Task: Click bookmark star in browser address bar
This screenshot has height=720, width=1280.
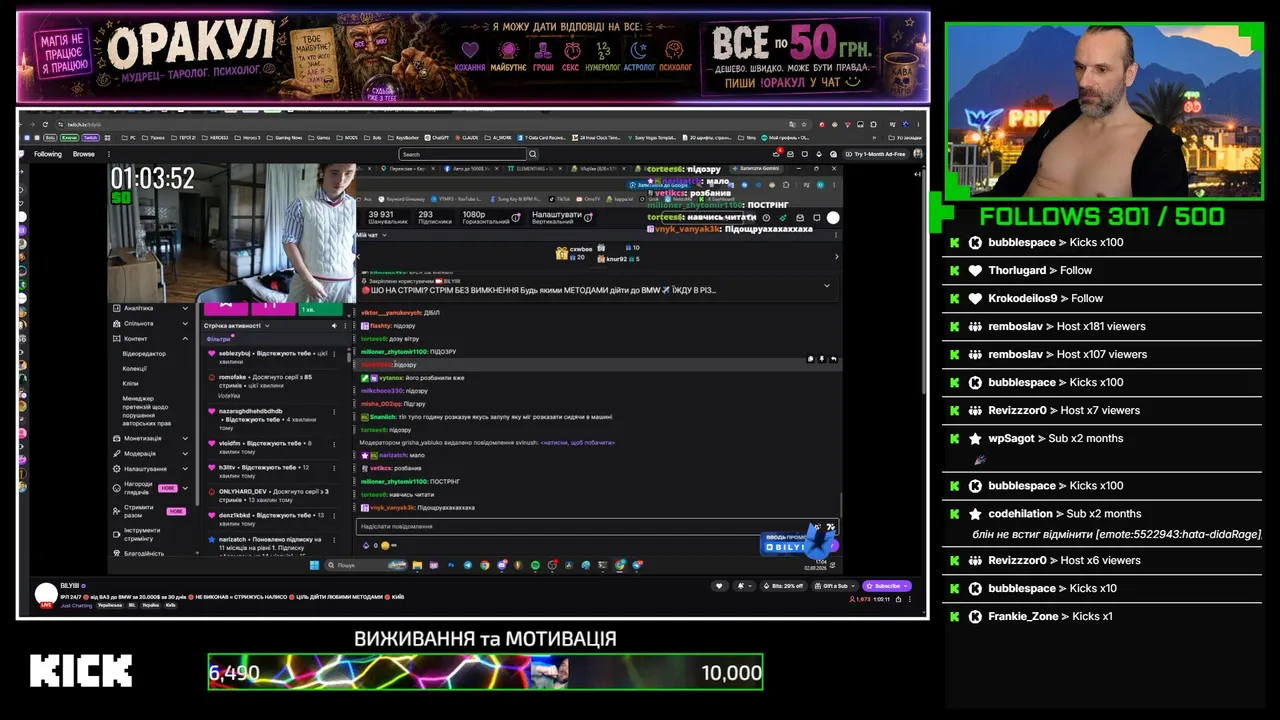Action: pos(806,124)
